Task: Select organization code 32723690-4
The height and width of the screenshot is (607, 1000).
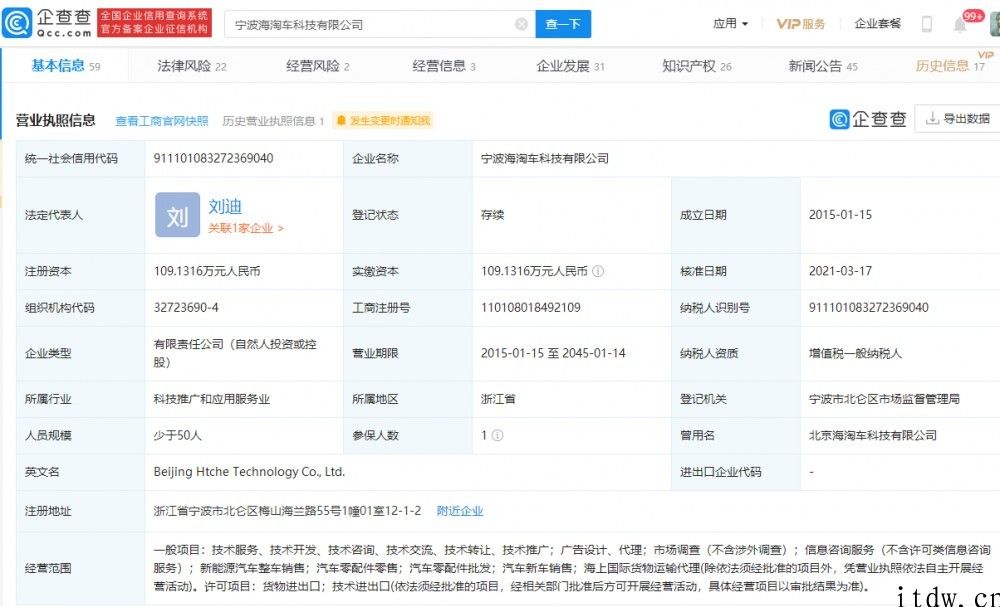Action: coord(186,307)
